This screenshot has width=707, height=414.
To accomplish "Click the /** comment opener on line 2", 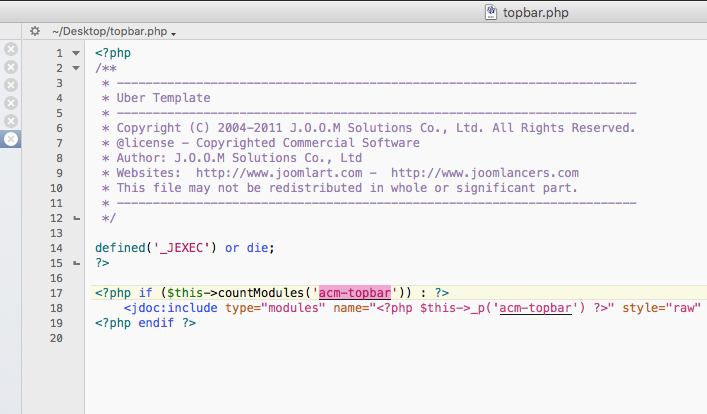I will click(106, 68).
